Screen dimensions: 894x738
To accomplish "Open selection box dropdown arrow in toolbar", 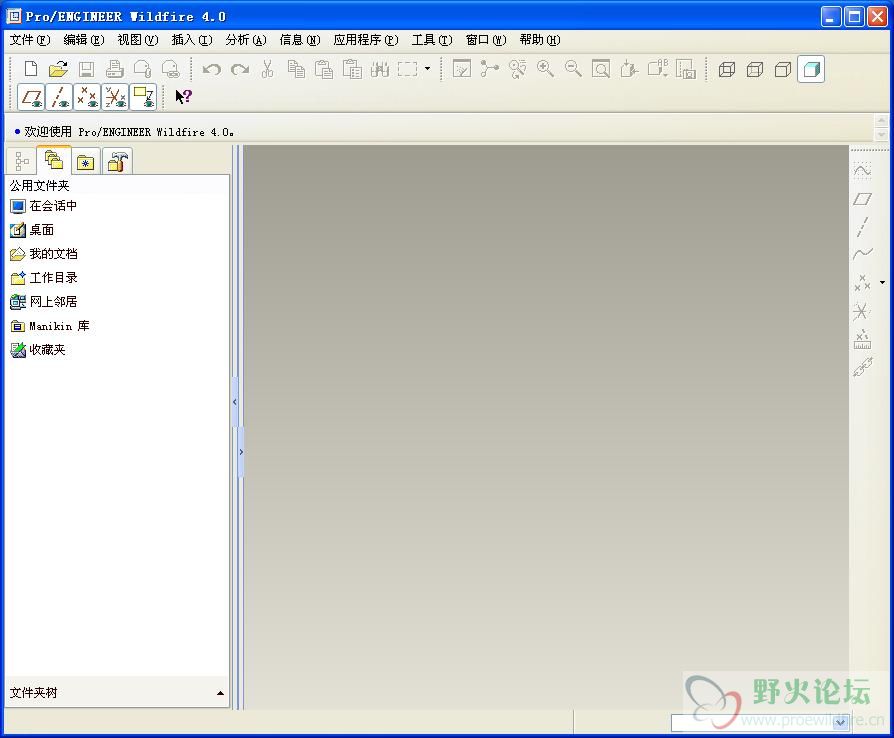I will (428, 69).
